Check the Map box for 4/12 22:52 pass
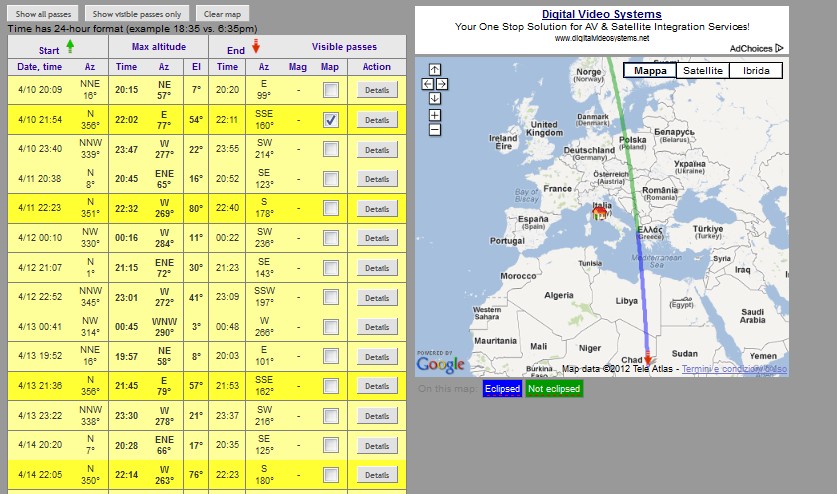This screenshot has width=837, height=494. tap(331, 297)
